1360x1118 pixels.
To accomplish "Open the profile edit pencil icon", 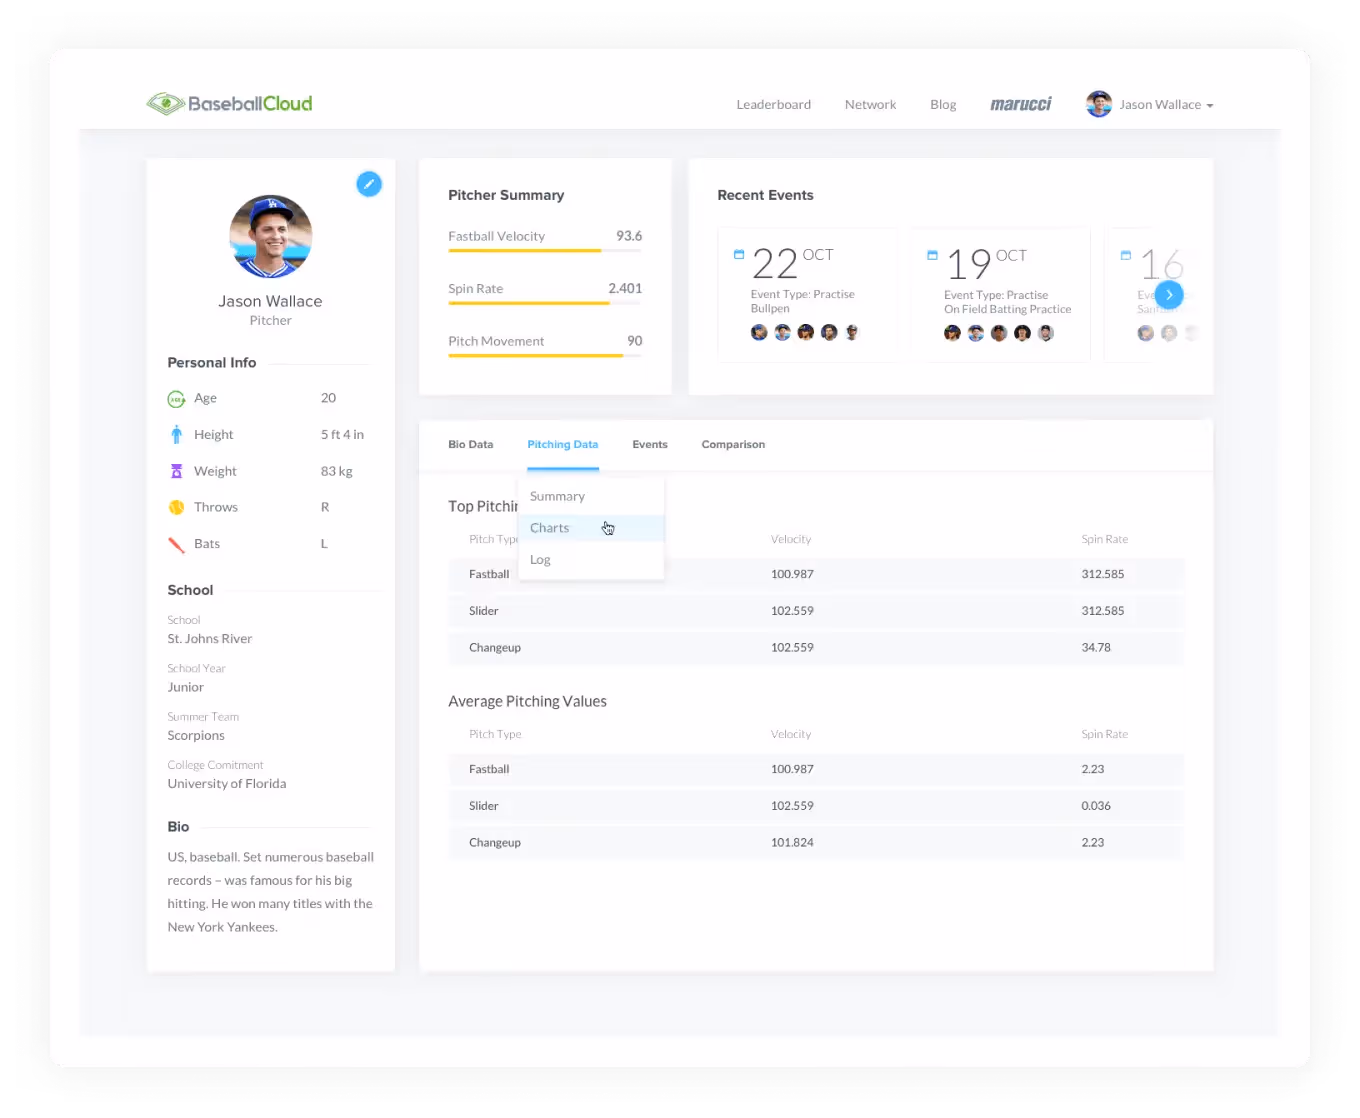I will (369, 184).
